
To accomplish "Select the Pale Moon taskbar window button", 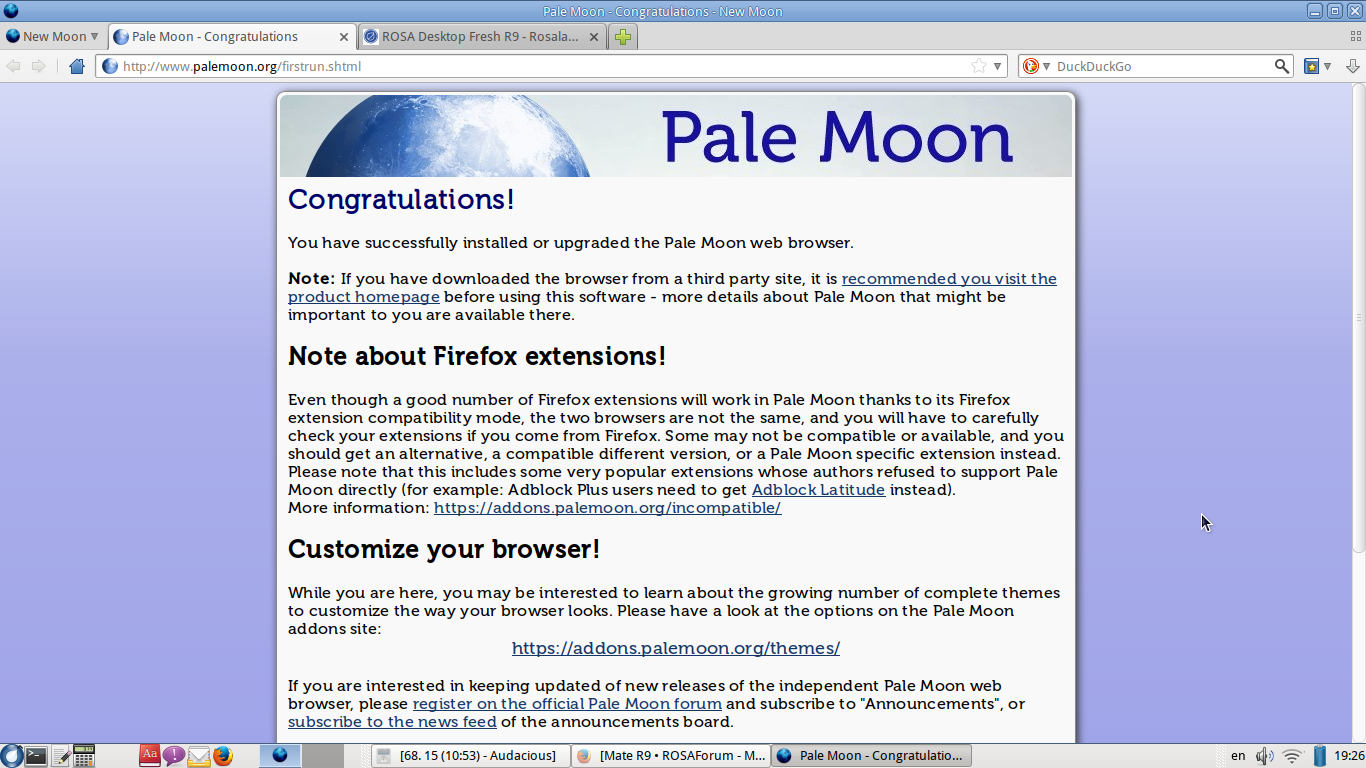I will coord(872,756).
